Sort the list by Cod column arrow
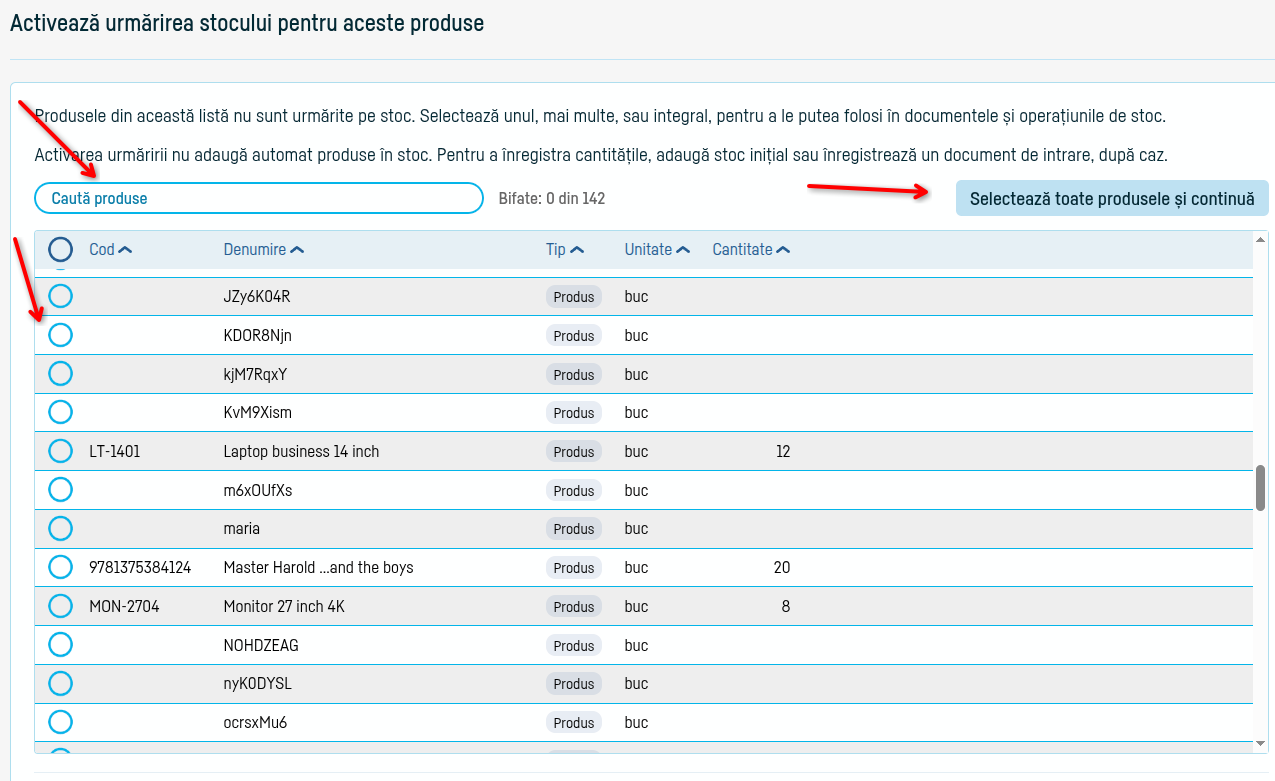 (x=125, y=250)
